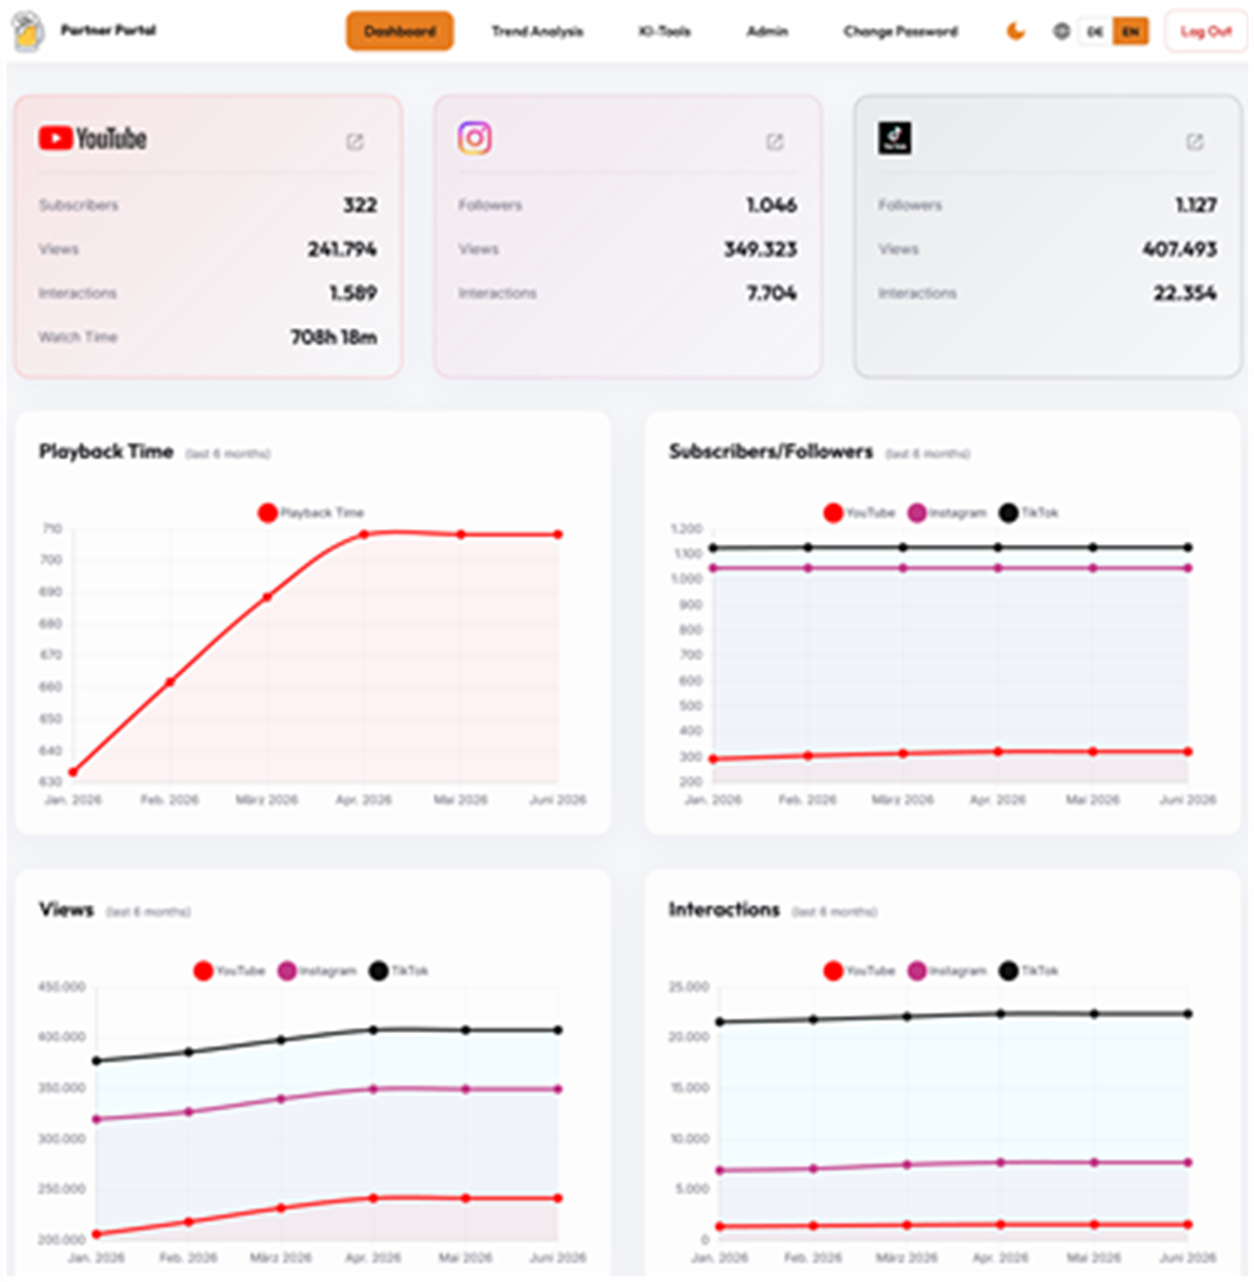The width and height of the screenshot is (1254, 1282).
Task: Click the Views chart title
Action: click(66, 909)
